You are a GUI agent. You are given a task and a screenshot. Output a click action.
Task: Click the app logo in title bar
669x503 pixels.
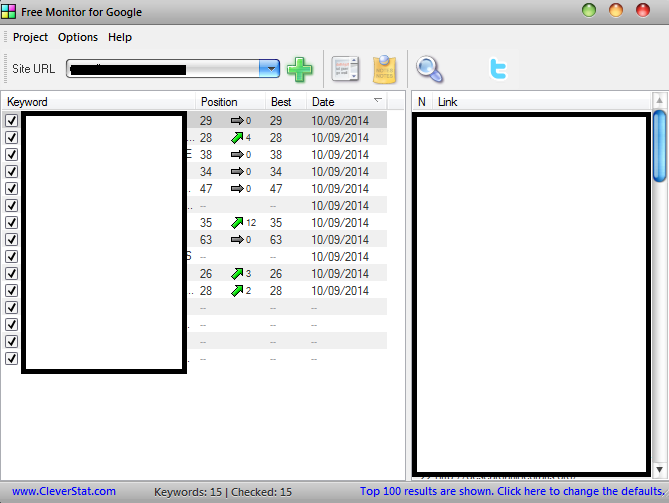pos(9,11)
